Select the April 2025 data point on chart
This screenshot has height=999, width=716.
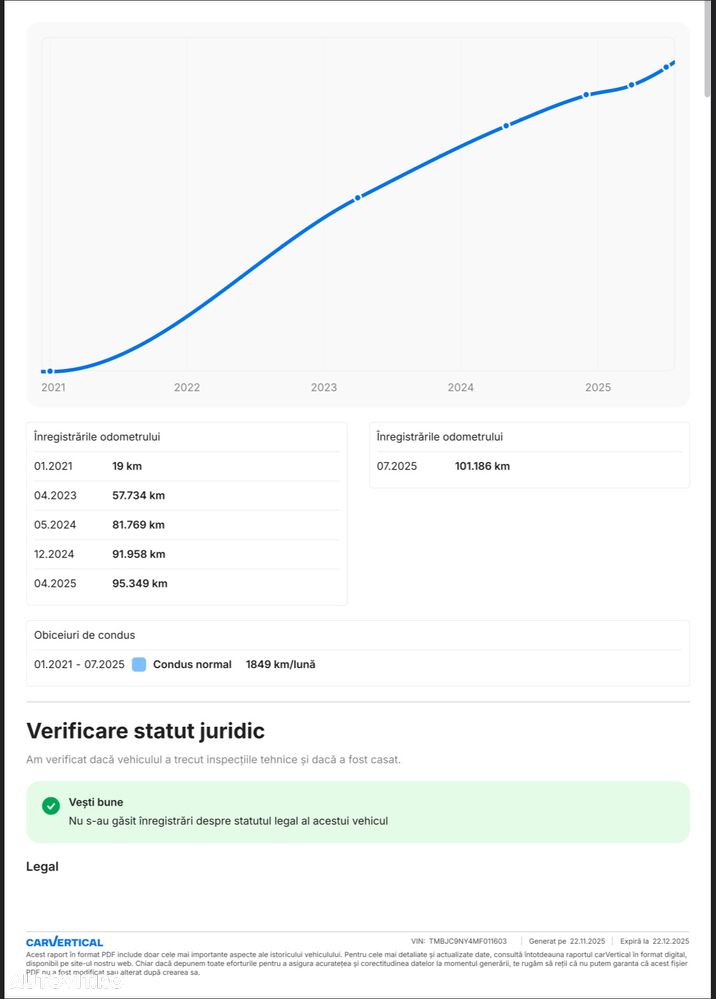[x=632, y=85]
